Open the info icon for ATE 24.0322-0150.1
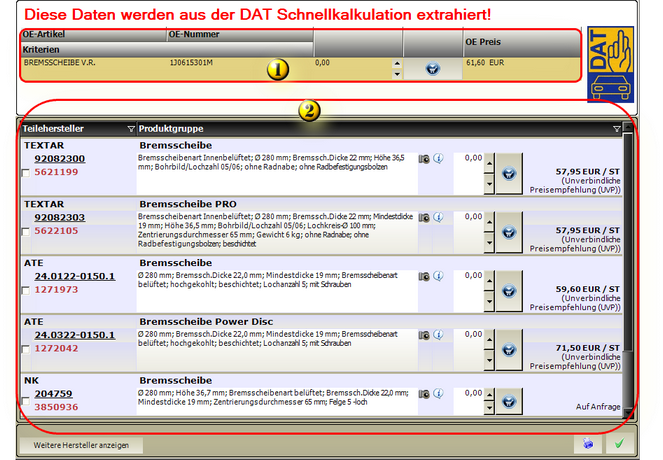Screen dimensions: 663x460 [438, 335]
